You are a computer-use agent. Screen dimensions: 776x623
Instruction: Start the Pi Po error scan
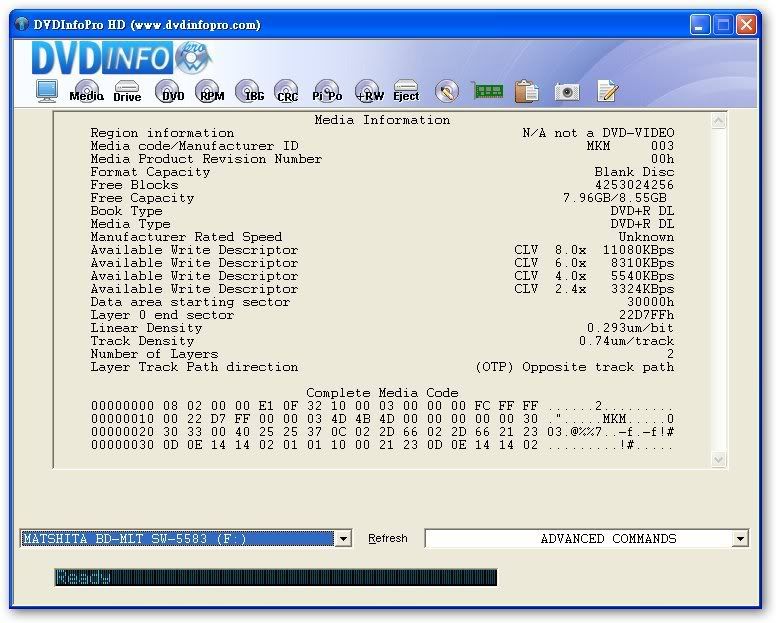(x=327, y=92)
